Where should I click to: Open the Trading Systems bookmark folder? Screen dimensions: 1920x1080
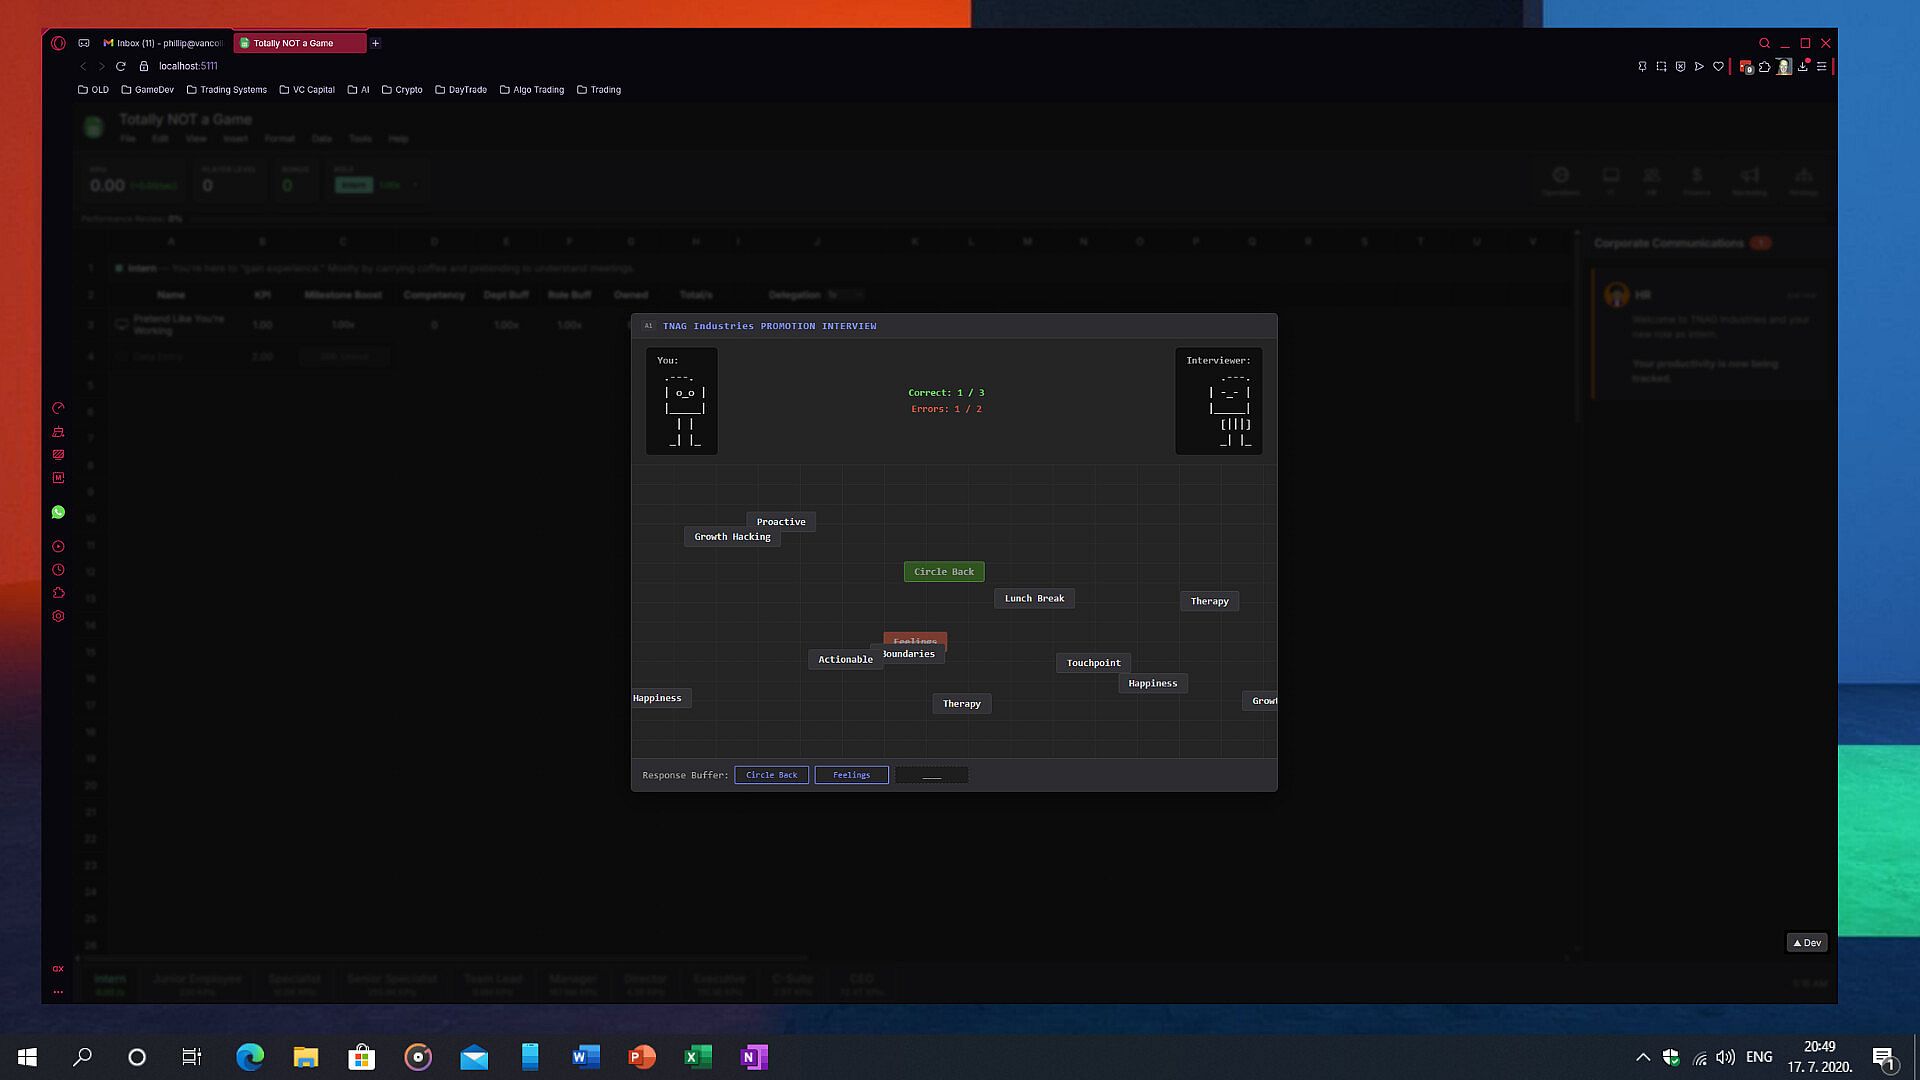226,90
